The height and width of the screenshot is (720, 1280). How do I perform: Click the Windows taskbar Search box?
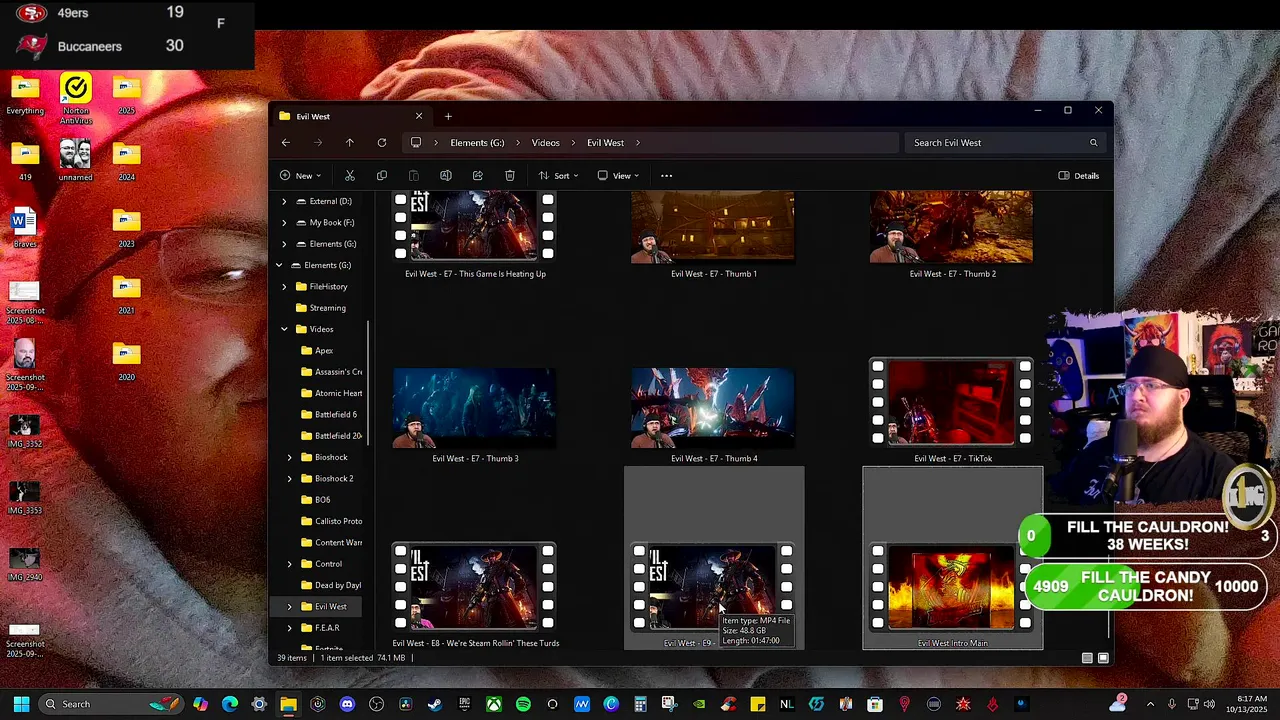(x=111, y=704)
